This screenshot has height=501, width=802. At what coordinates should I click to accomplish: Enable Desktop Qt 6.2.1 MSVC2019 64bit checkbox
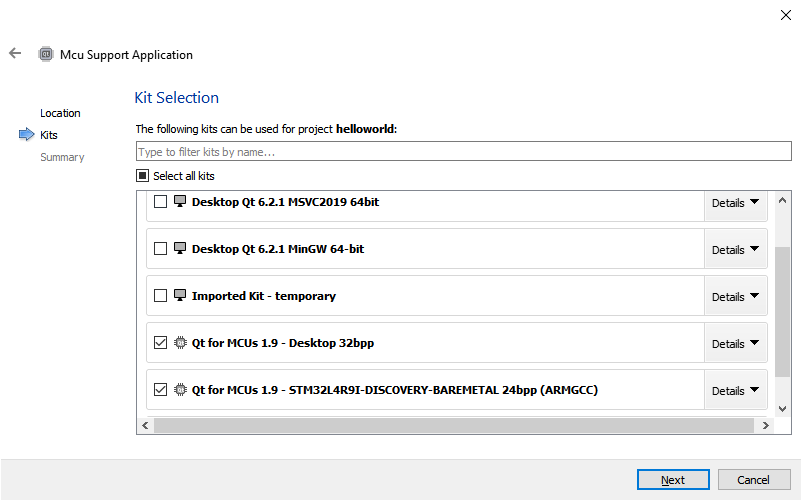(x=161, y=202)
